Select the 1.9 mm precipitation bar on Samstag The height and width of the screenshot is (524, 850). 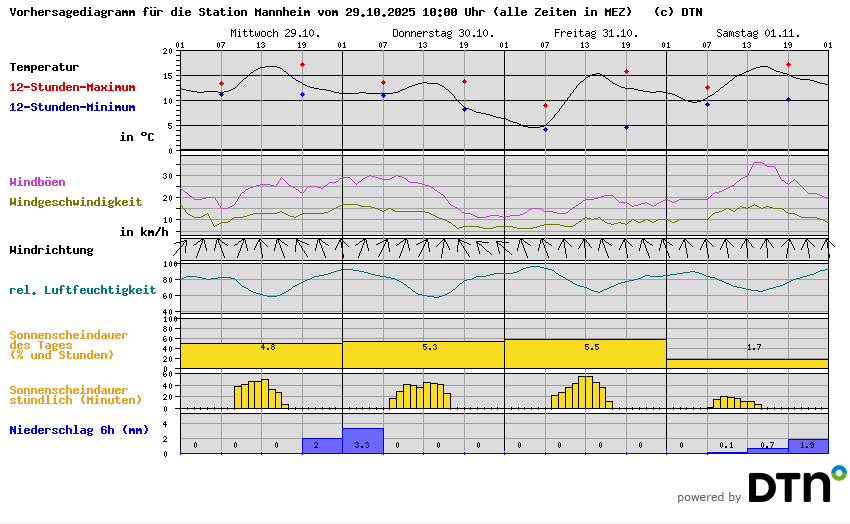click(808, 446)
